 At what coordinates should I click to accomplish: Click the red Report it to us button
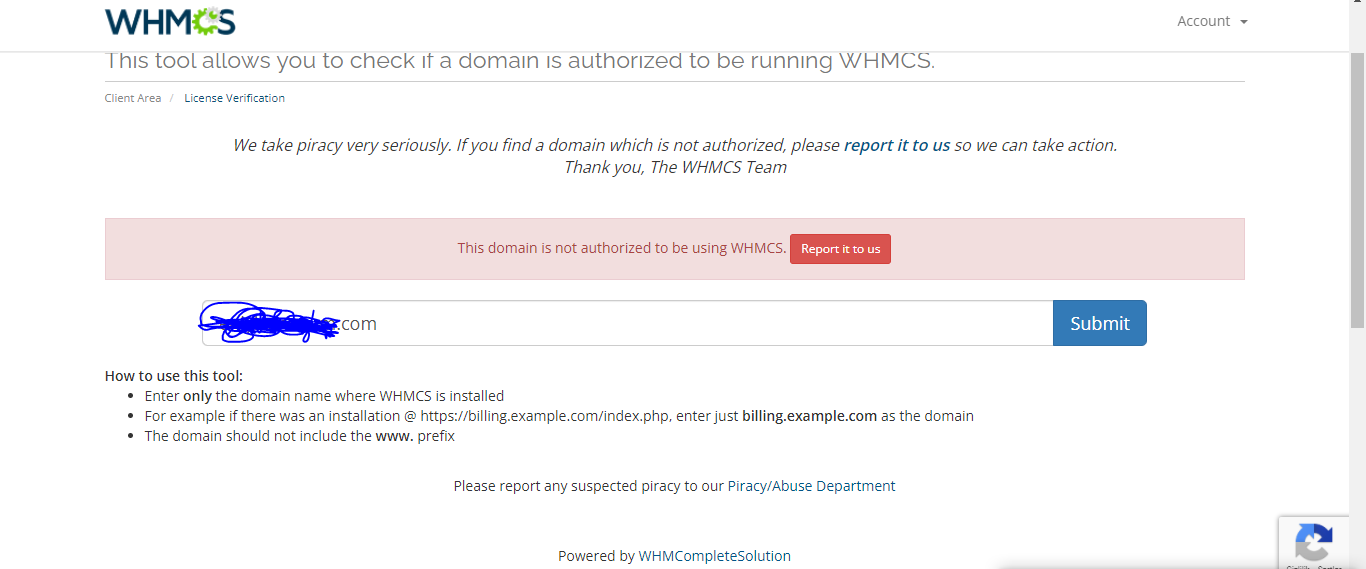[840, 249]
